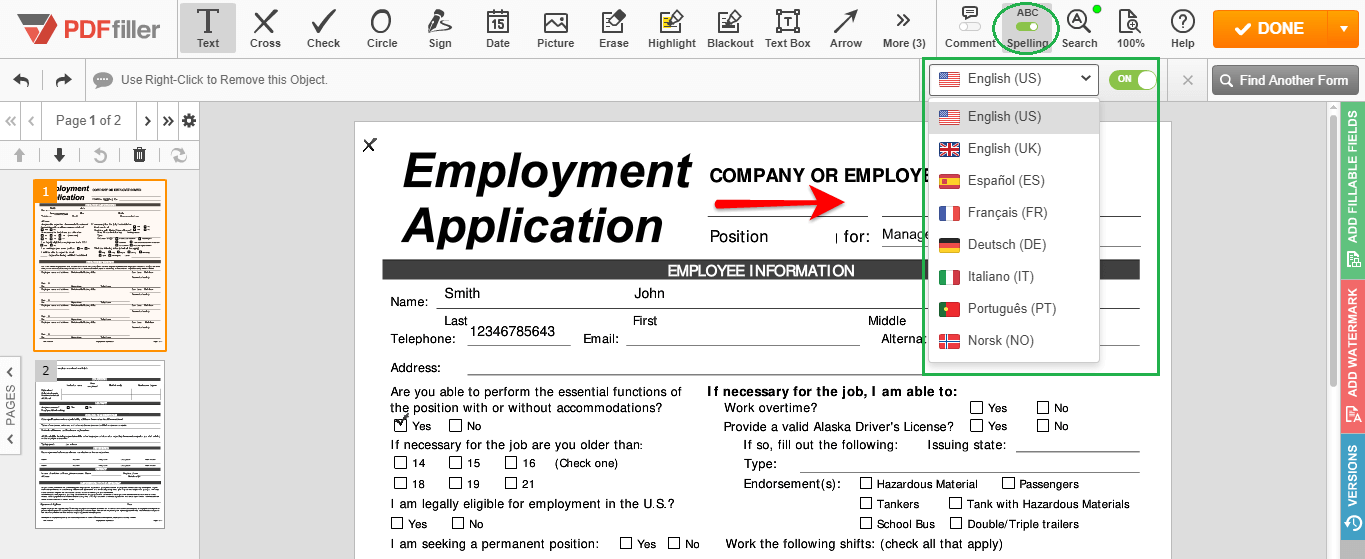This screenshot has height=559, width=1365.
Task: Choose Norsk (NO) from language list
Action: coord(1014,341)
